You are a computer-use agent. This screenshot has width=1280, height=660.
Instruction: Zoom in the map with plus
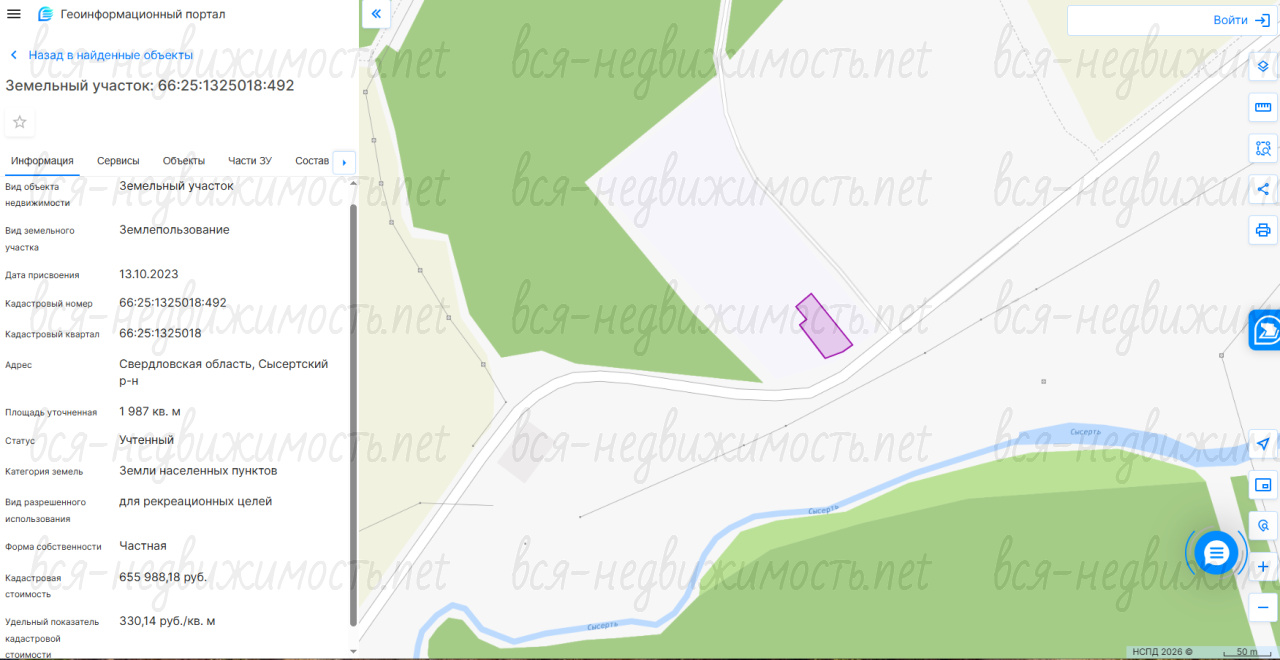click(x=1263, y=567)
